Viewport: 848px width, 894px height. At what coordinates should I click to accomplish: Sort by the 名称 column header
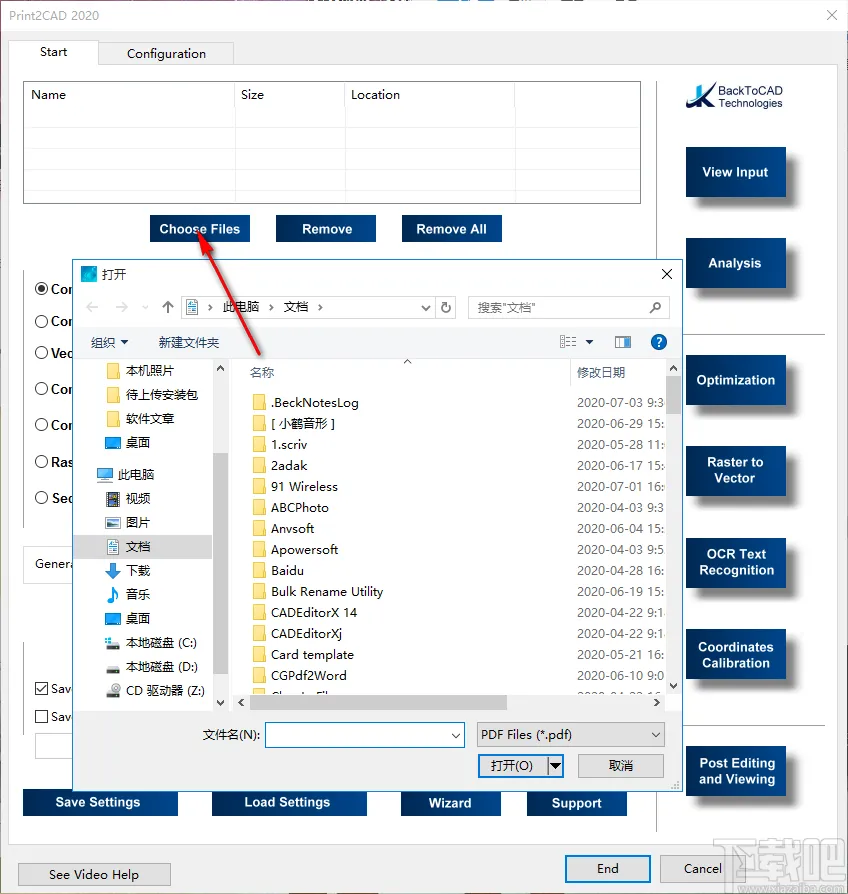(x=262, y=372)
